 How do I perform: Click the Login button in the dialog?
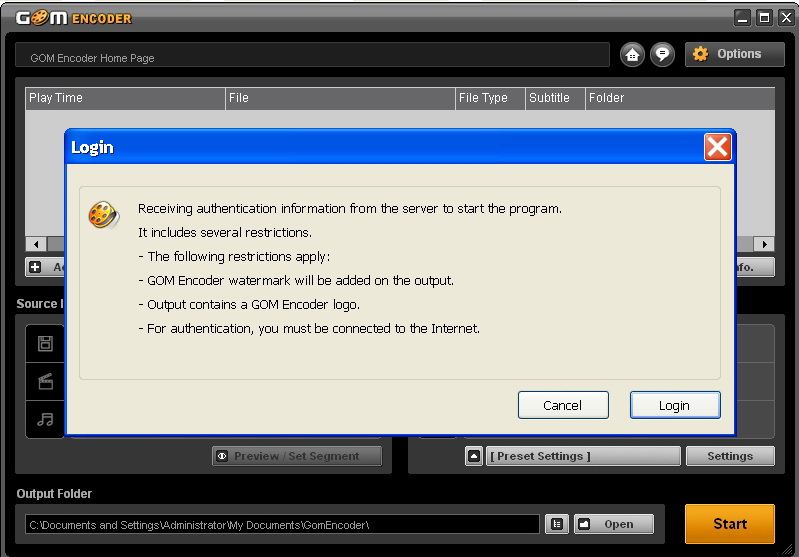coord(674,405)
